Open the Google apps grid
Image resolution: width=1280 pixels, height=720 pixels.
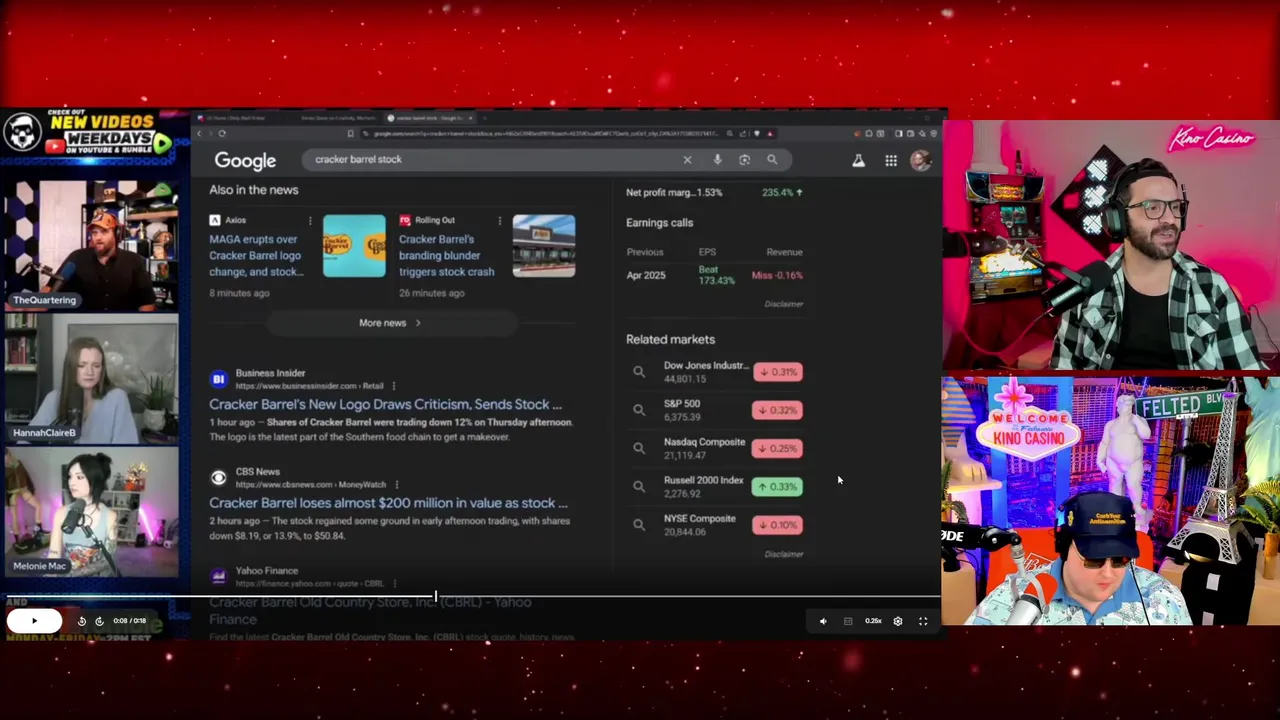(x=891, y=160)
